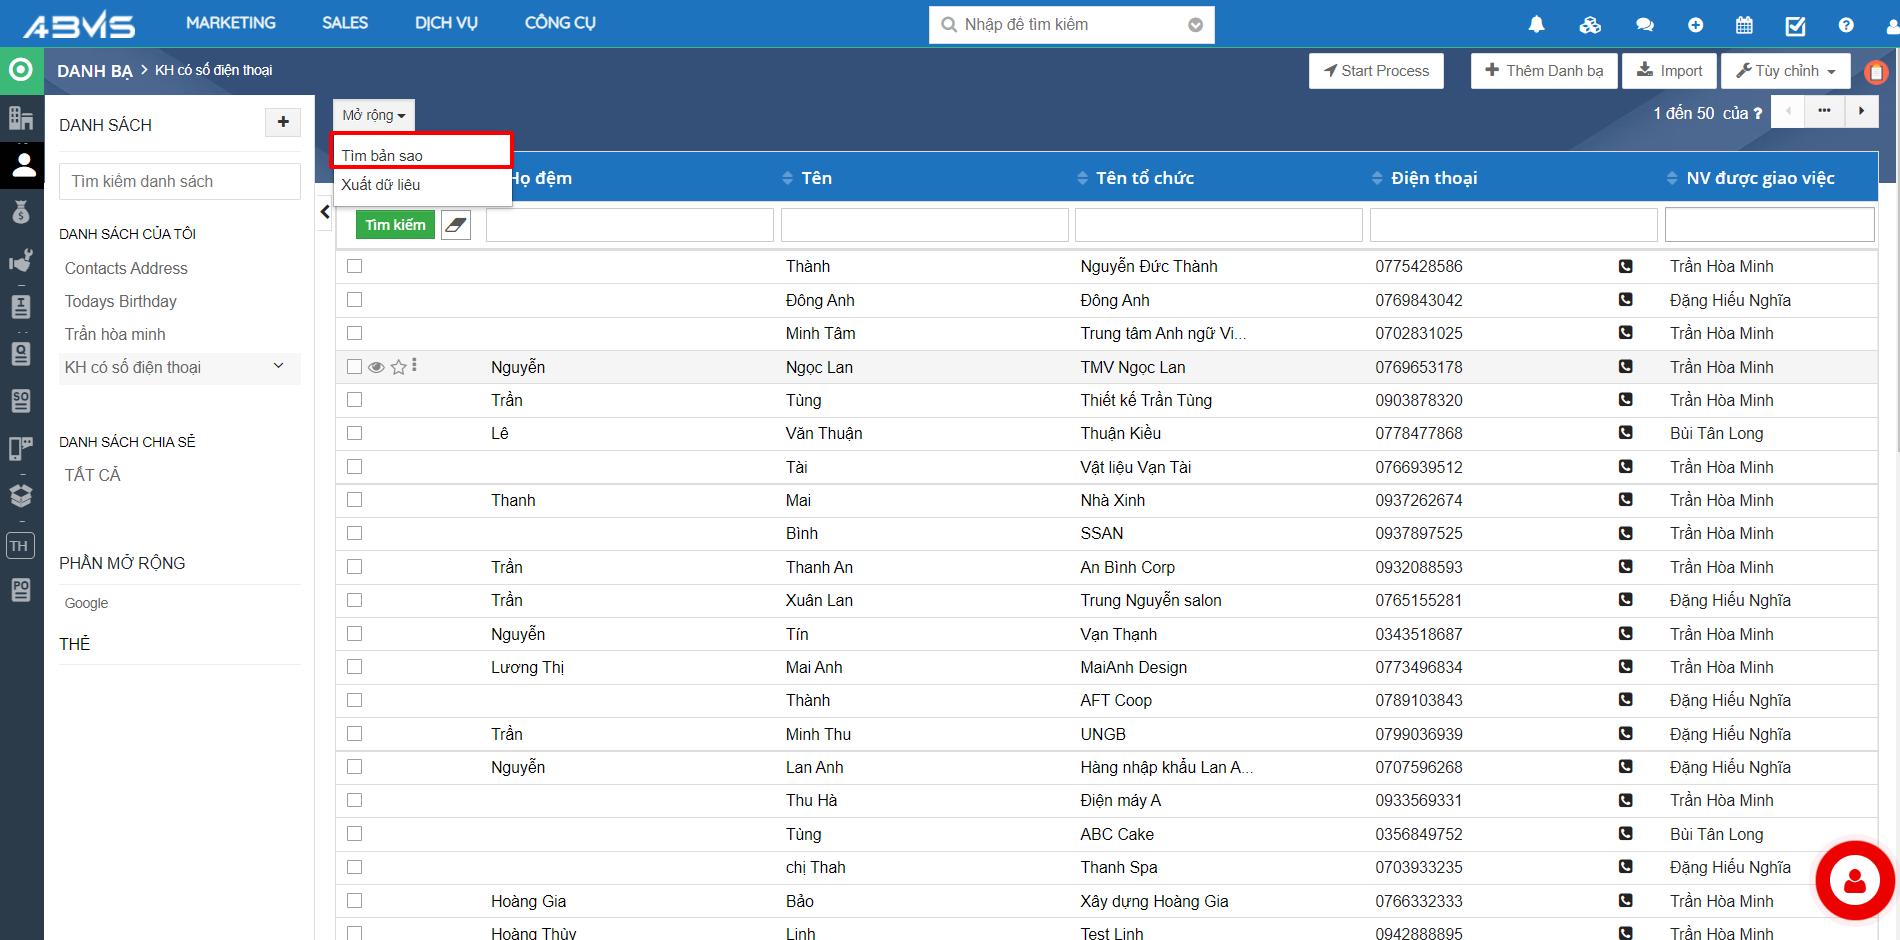
Task: Open the KH có số điện thoại list chevron
Action: [279, 366]
